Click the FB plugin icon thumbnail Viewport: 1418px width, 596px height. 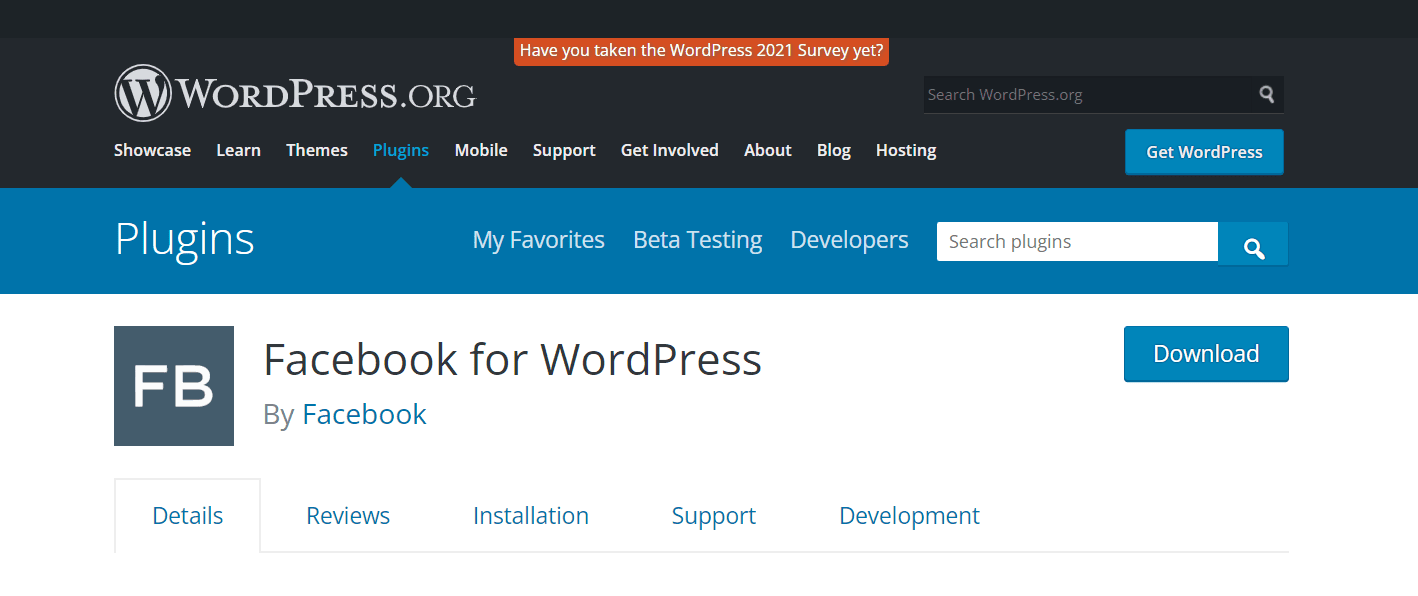(174, 386)
